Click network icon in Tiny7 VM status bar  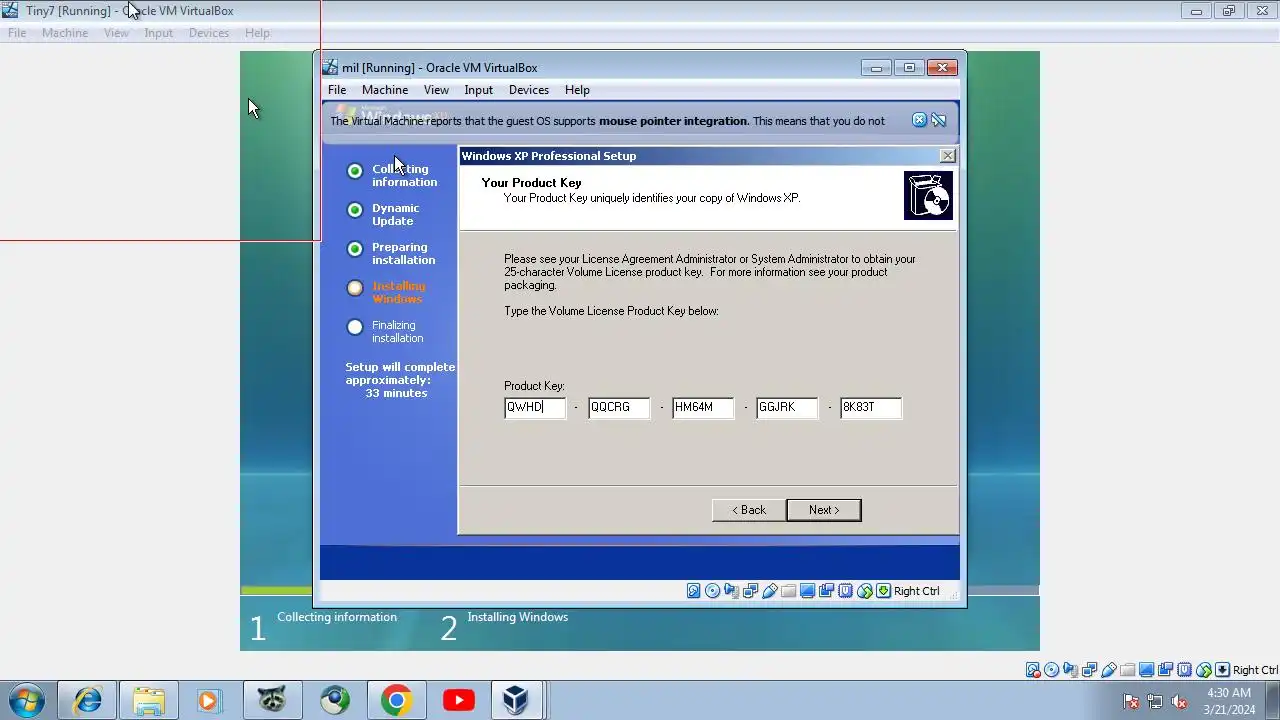[1090, 670]
